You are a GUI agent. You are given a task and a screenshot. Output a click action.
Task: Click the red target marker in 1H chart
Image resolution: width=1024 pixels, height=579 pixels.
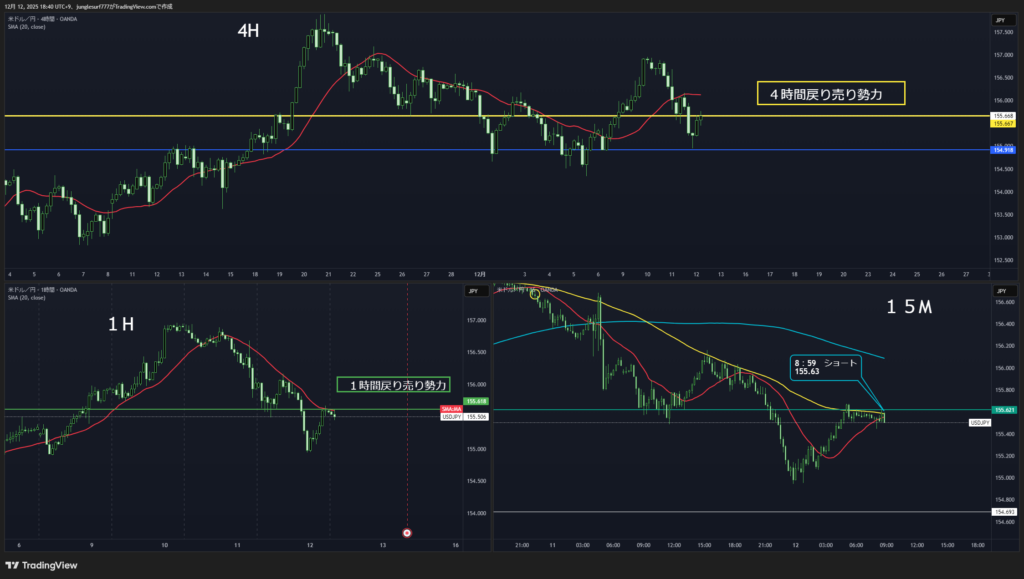(407, 533)
